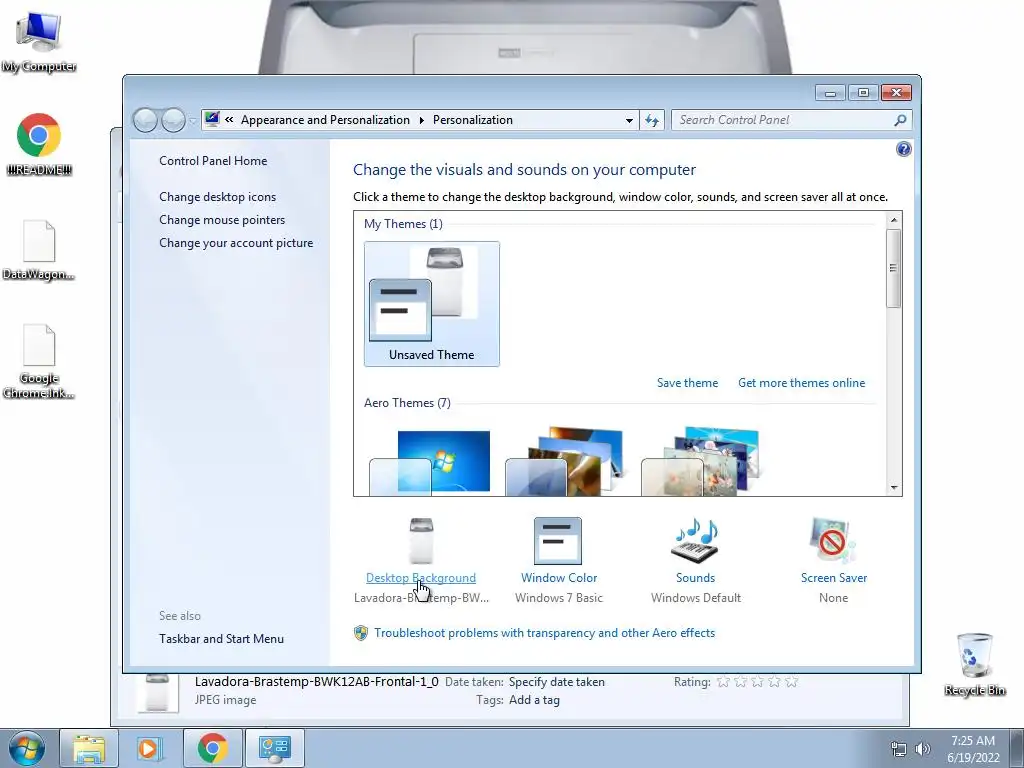Click the themes list scroll up arrow

coord(893,220)
